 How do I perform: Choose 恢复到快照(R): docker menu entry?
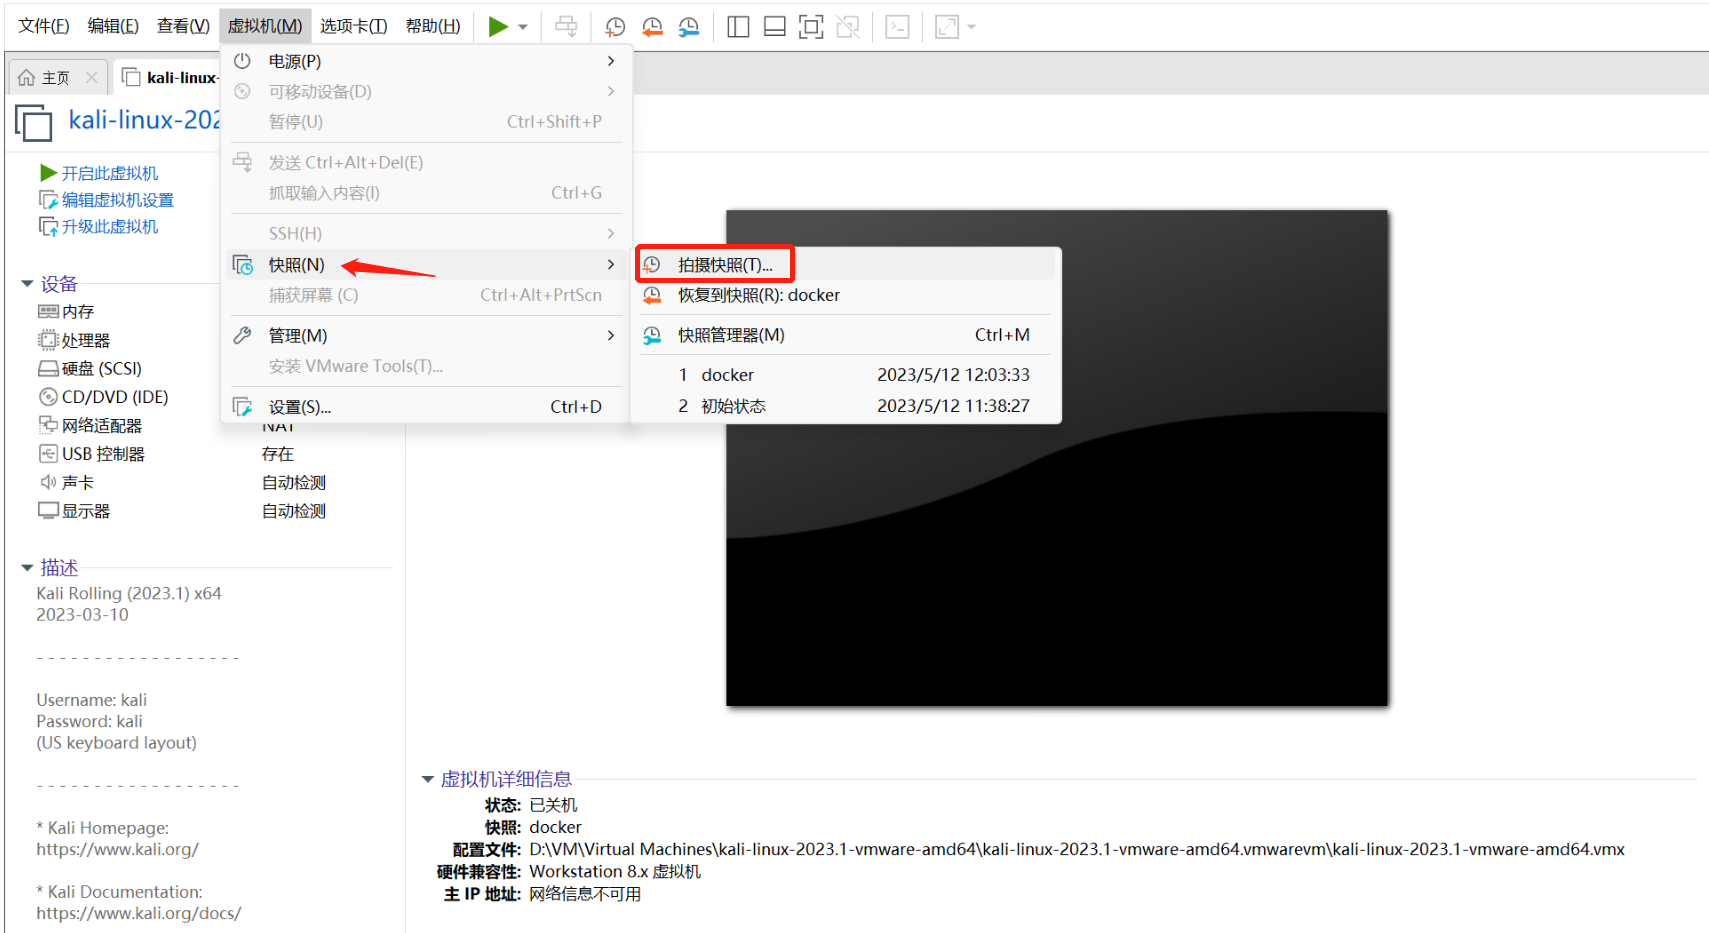[x=758, y=295]
